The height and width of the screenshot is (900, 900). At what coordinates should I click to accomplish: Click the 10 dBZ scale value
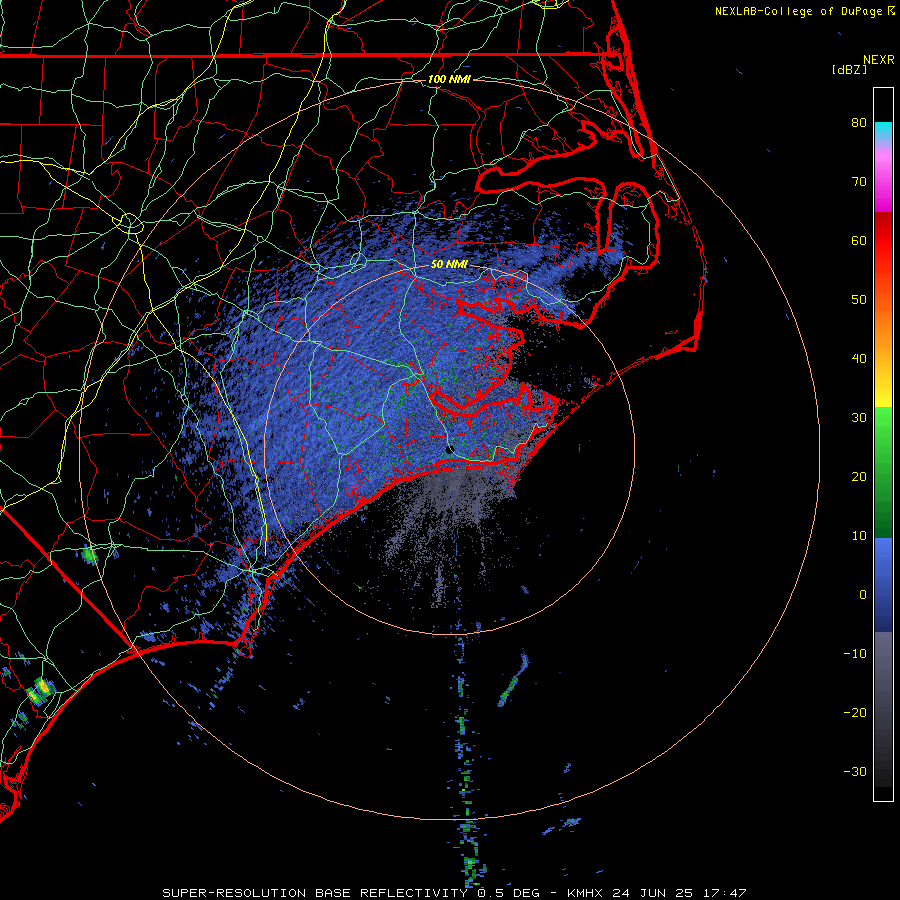(x=859, y=536)
